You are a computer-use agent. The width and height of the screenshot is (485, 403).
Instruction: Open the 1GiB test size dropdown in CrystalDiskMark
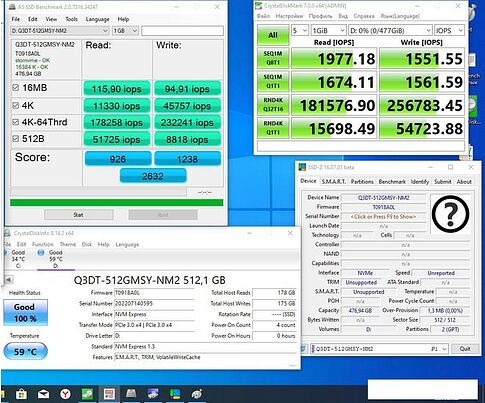328,31
